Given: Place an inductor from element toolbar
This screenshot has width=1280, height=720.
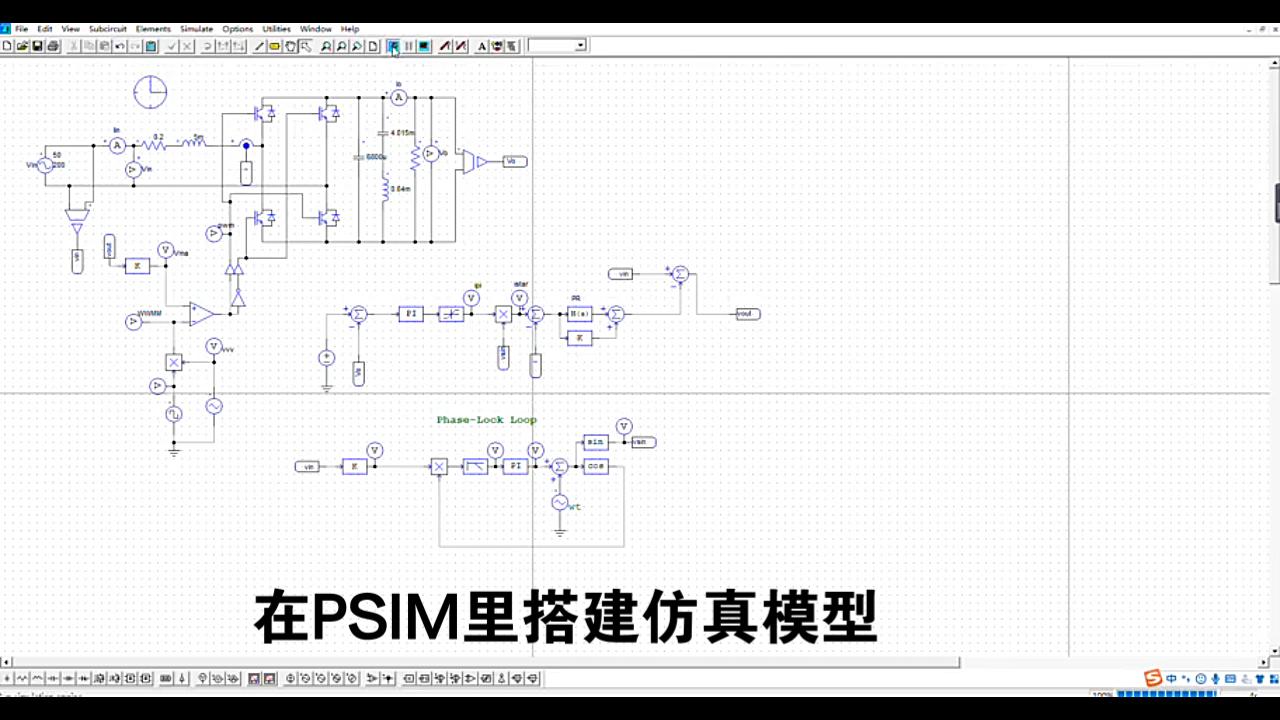Looking at the screenshot, I should pyautogui.click(x=37, y=679).
